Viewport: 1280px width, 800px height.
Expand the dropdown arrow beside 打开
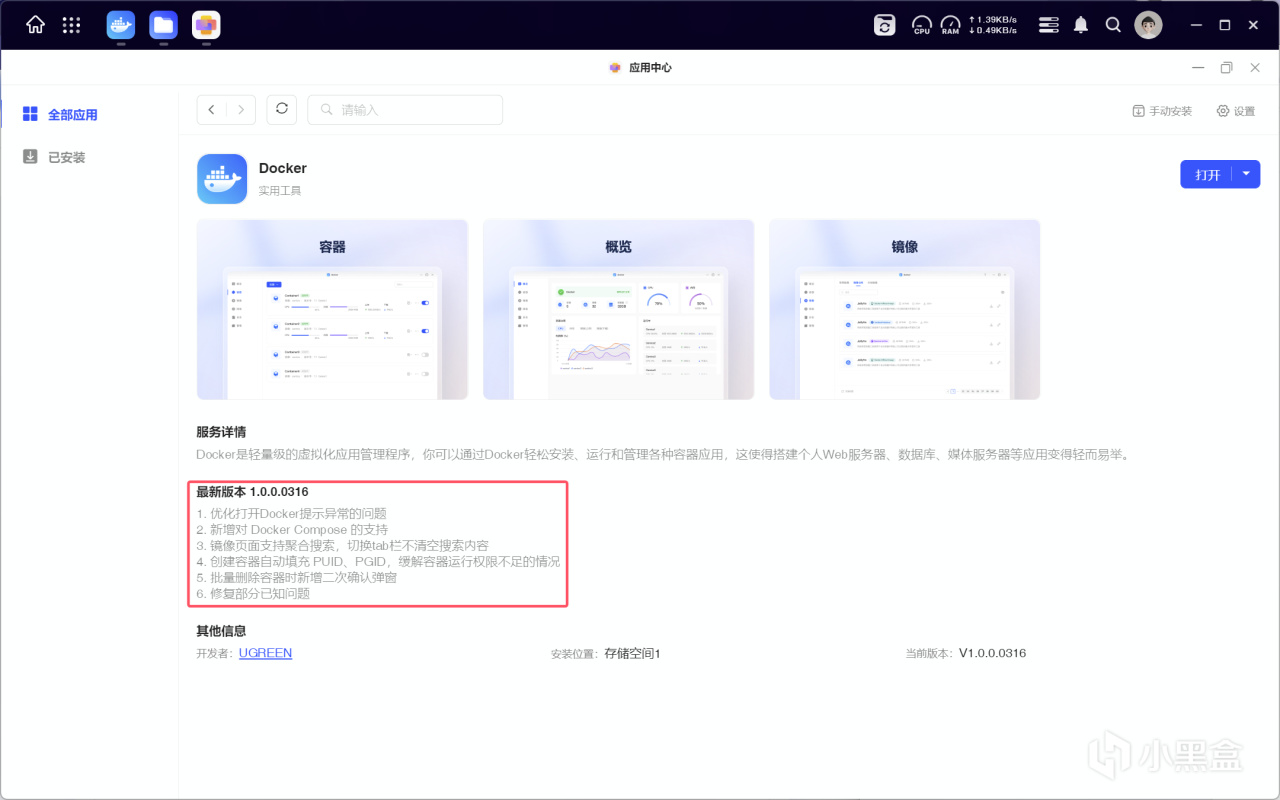point(1246,174)
